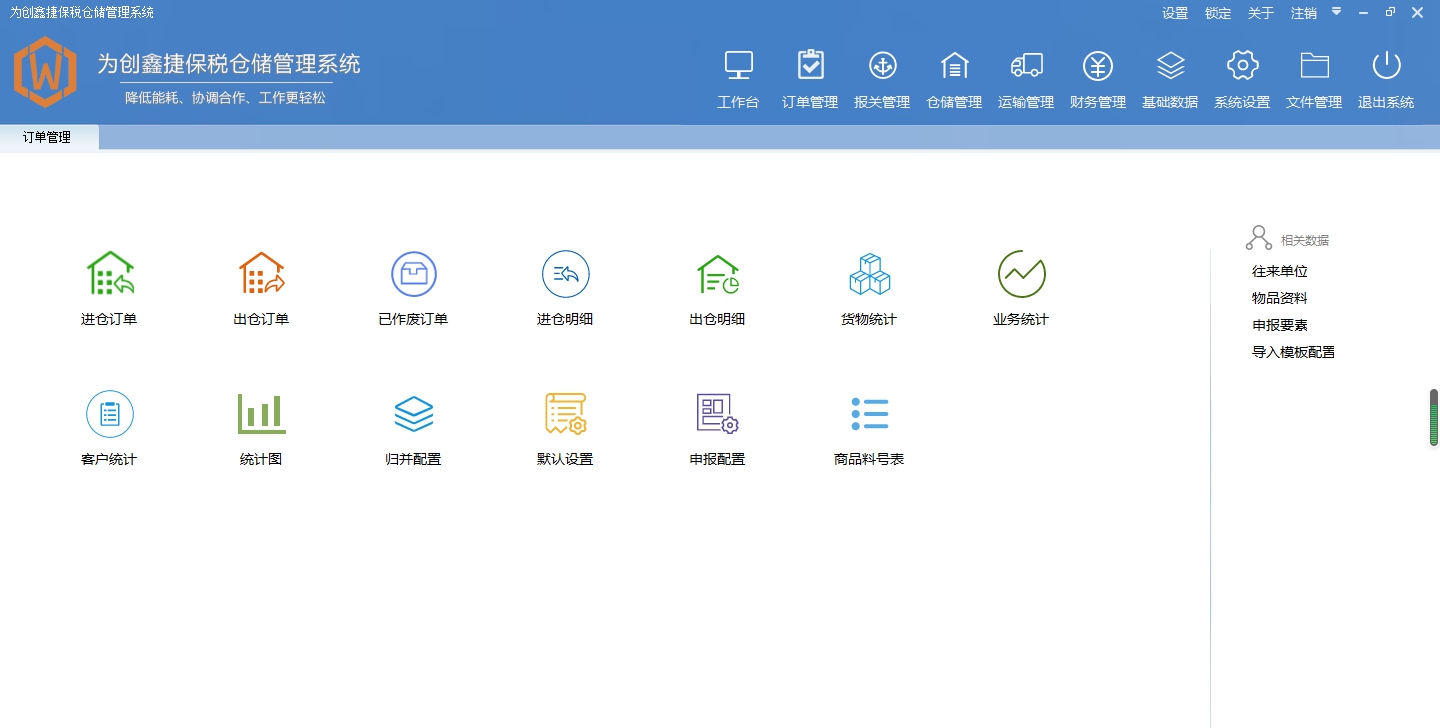
Task: Expand the user dropdown arrow beside 注销
Action: 1335,13
